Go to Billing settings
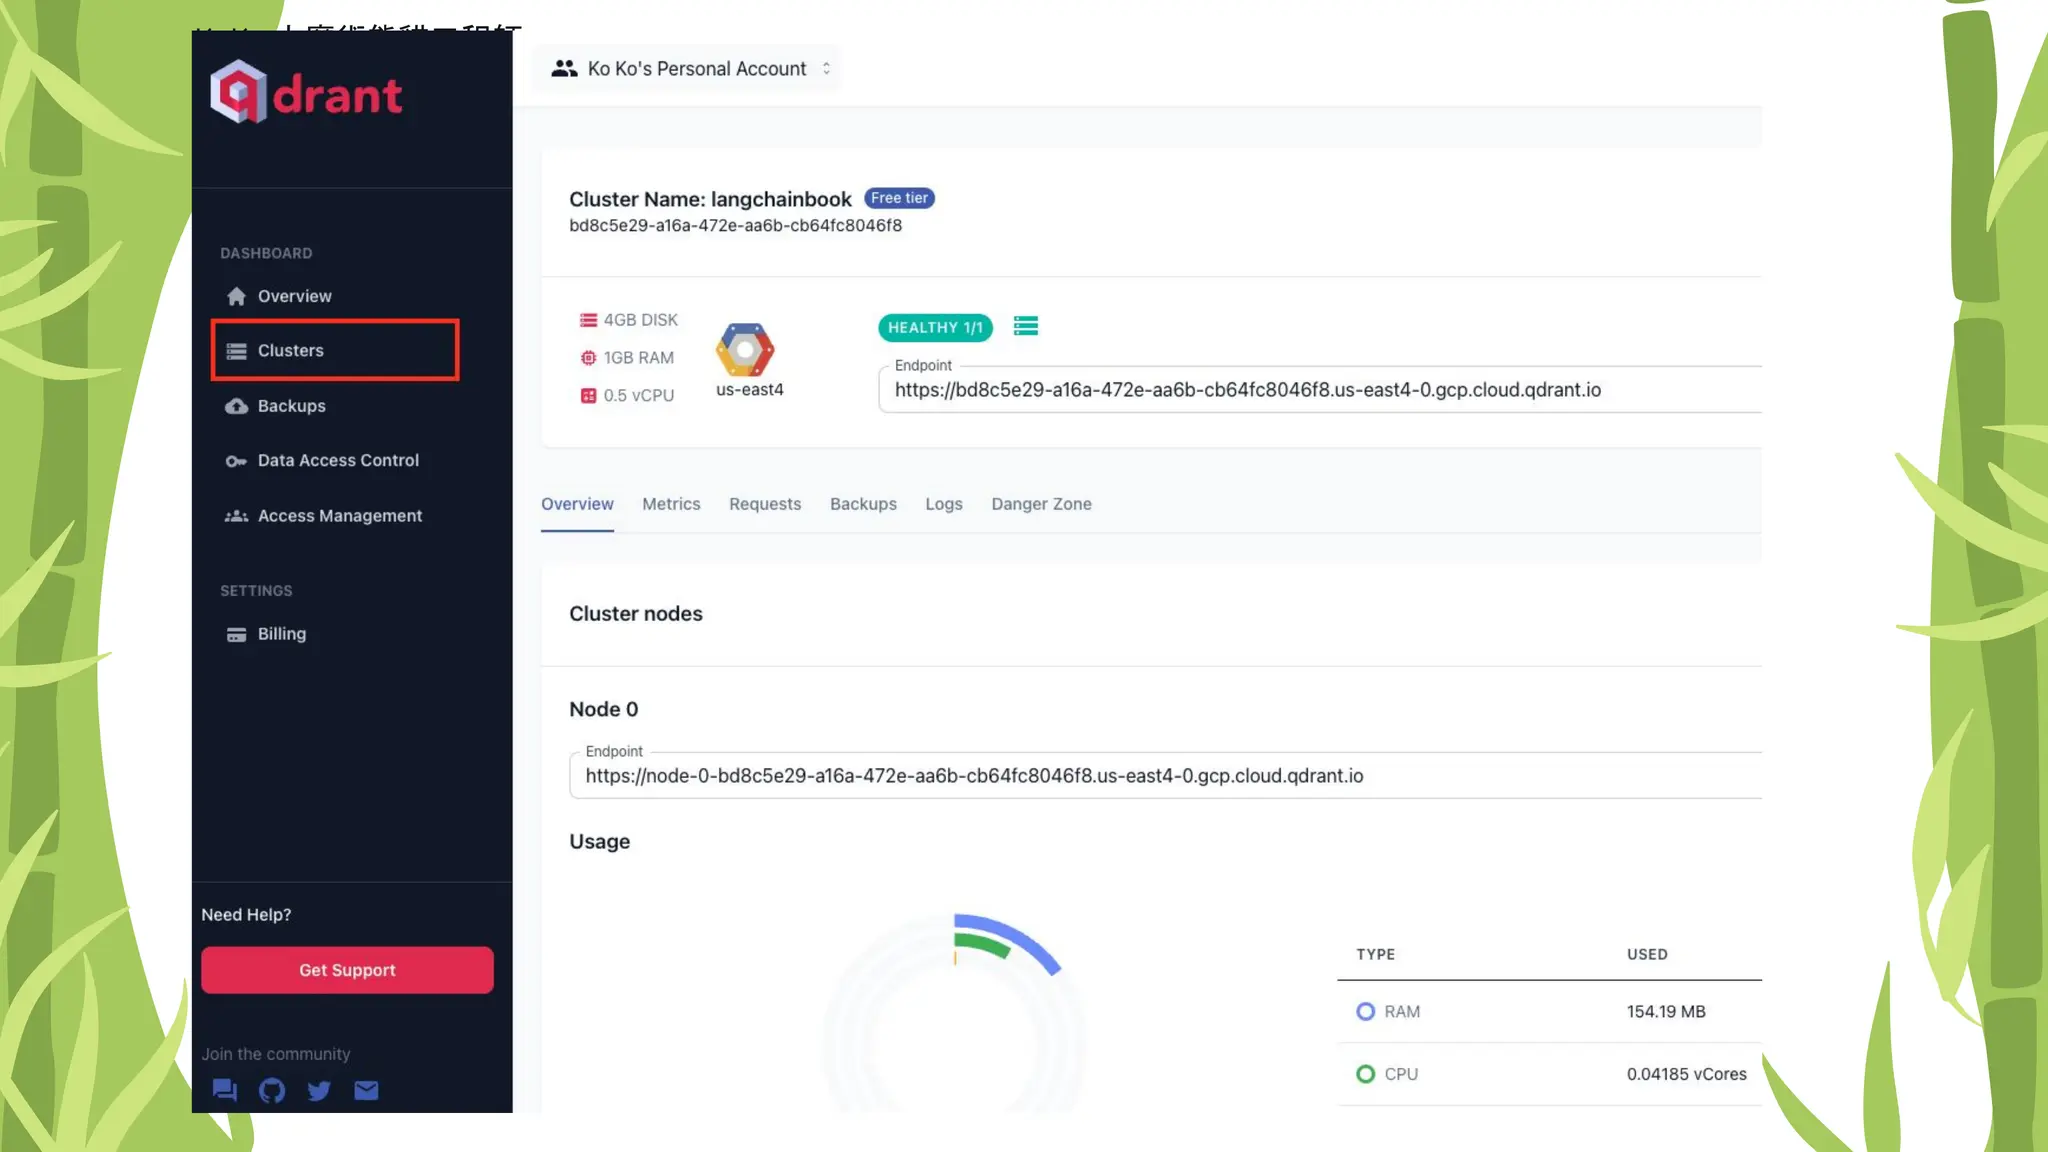The width and height of the screenshot is (2048, 1152). click(281, 634)
